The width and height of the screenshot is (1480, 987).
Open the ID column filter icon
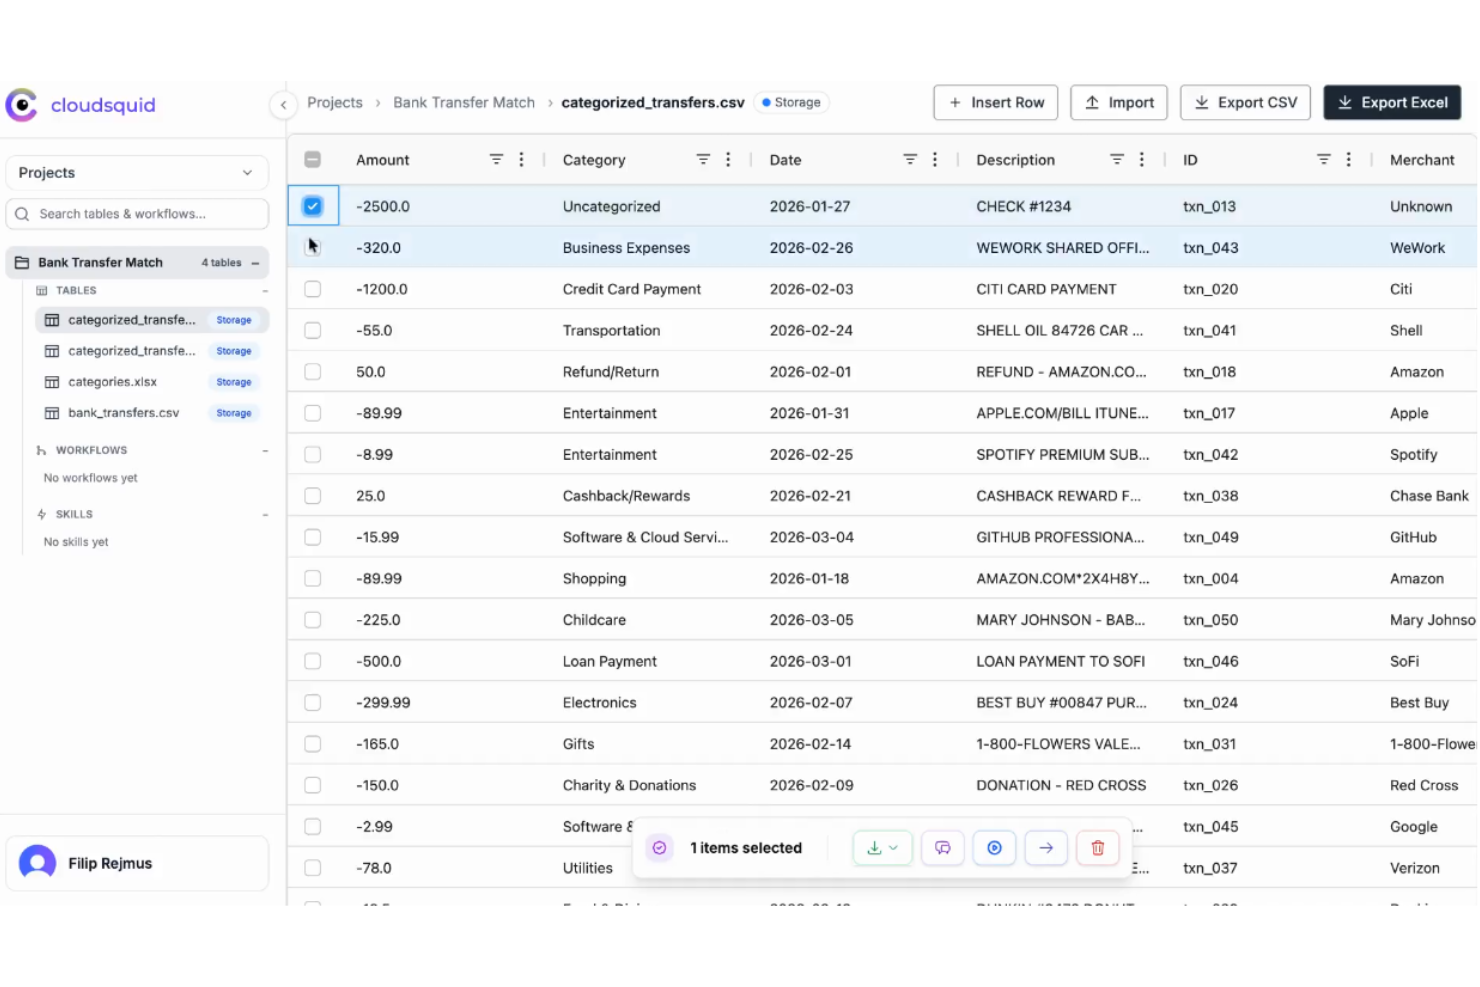click(1324, 159)
